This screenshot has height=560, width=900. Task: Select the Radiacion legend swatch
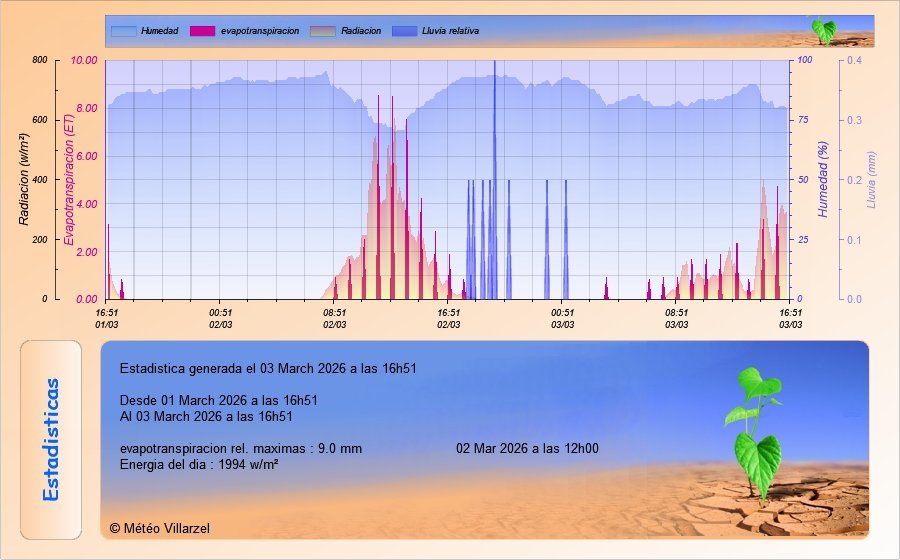pyautogui.click(x=323, y=31)
